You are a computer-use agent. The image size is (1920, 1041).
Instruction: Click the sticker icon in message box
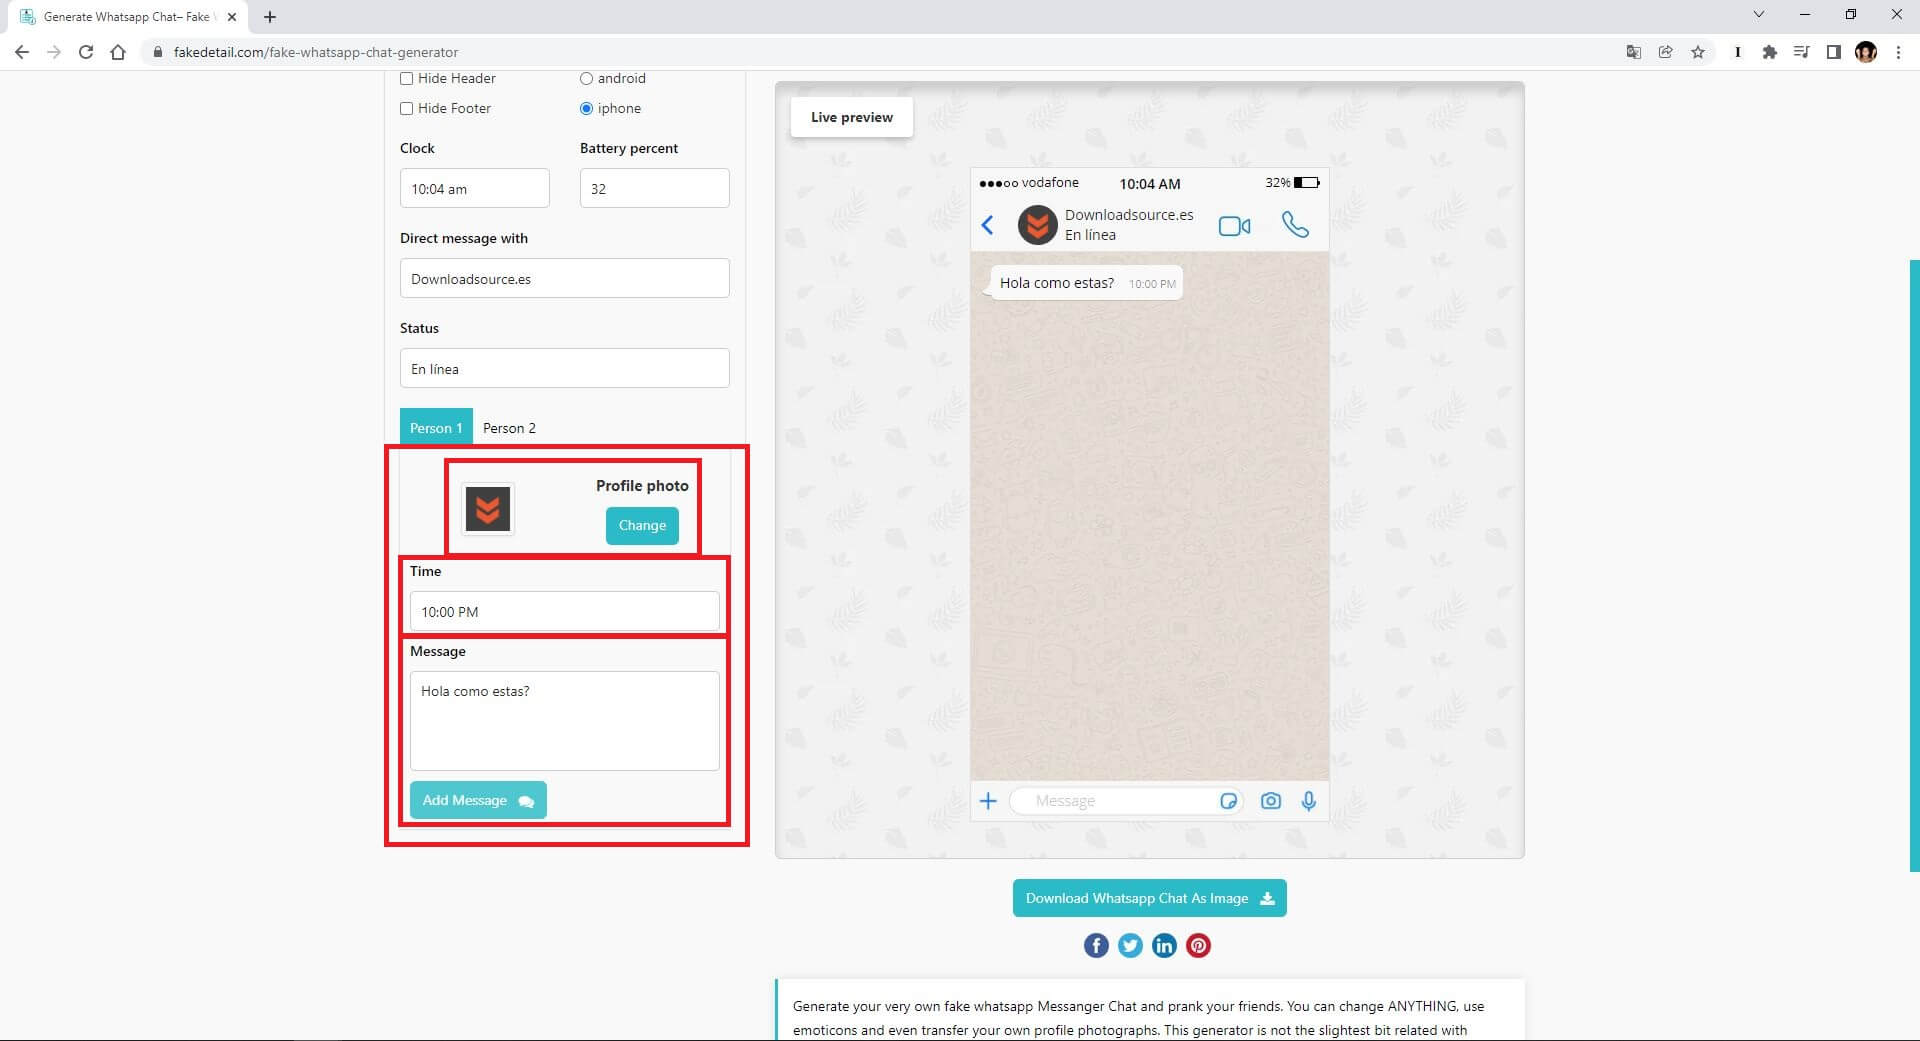tap(1229, 801)
